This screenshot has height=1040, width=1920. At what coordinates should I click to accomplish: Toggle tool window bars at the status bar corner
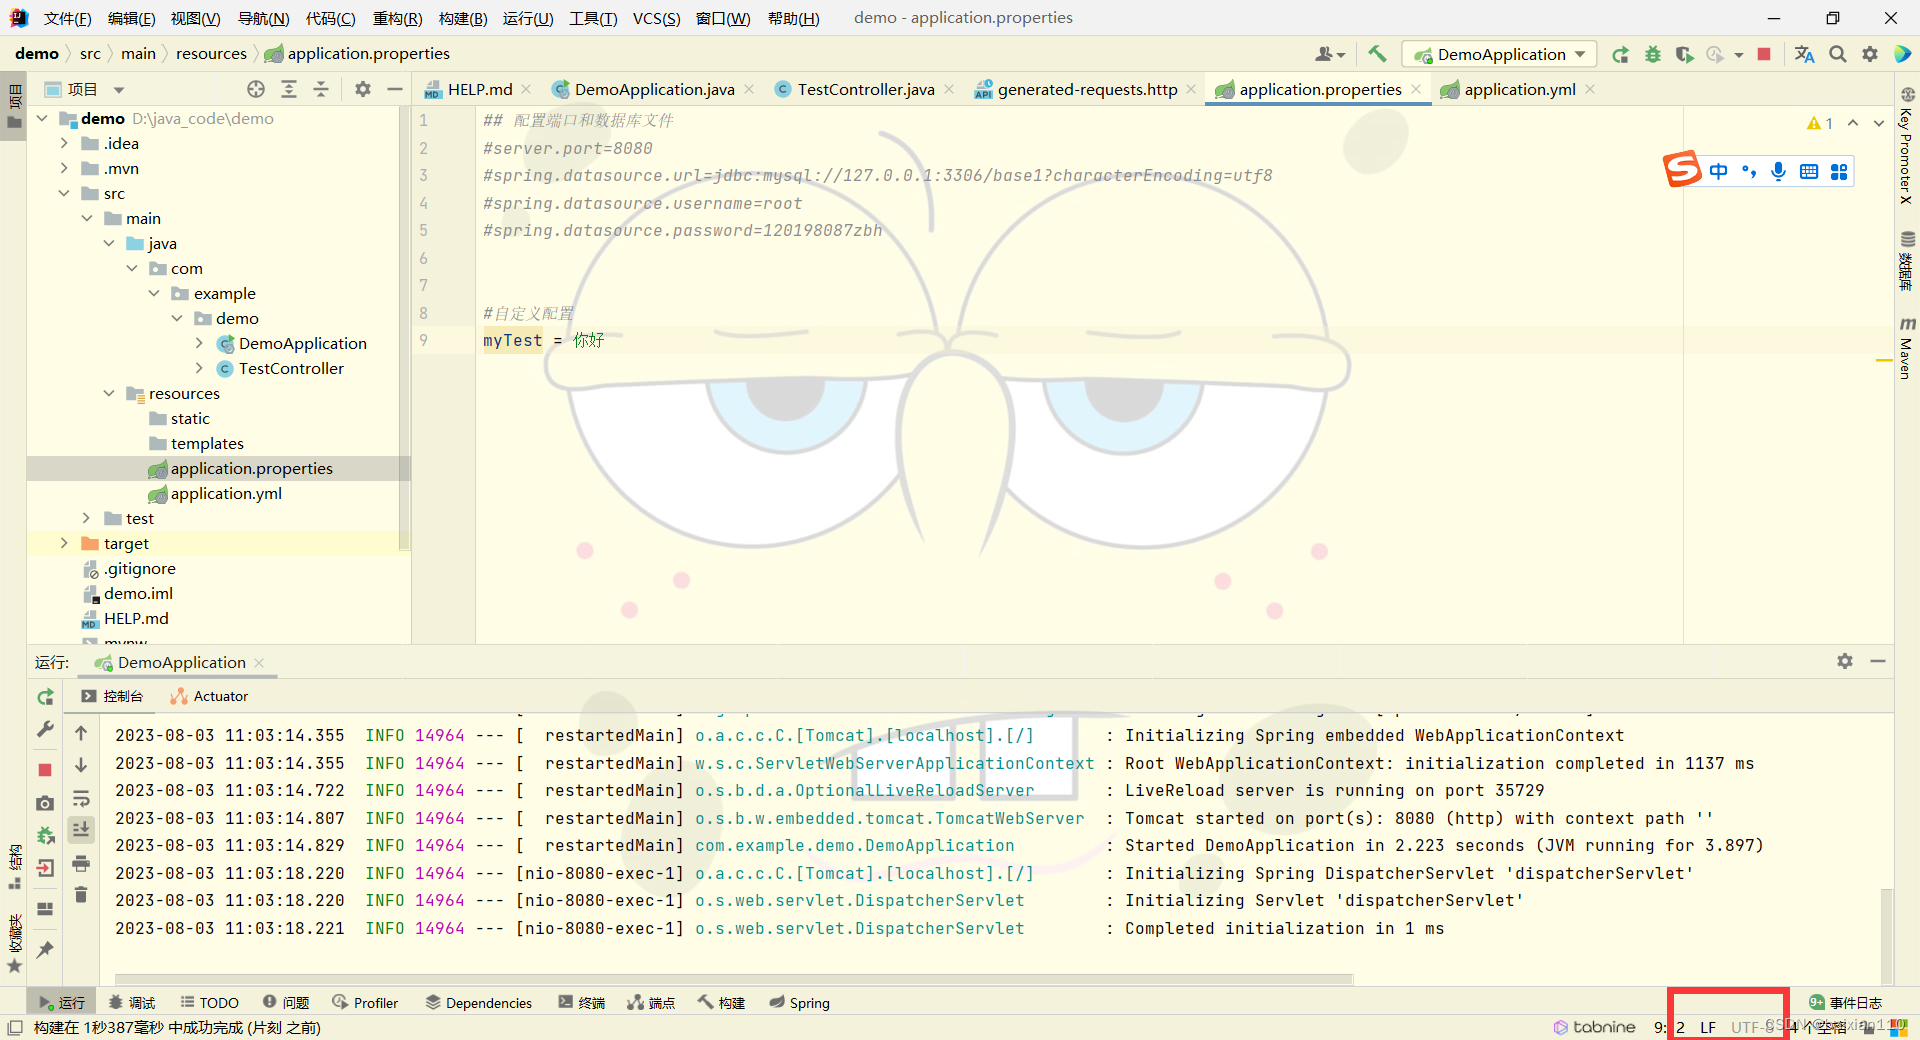click(x=15, y=1028)
